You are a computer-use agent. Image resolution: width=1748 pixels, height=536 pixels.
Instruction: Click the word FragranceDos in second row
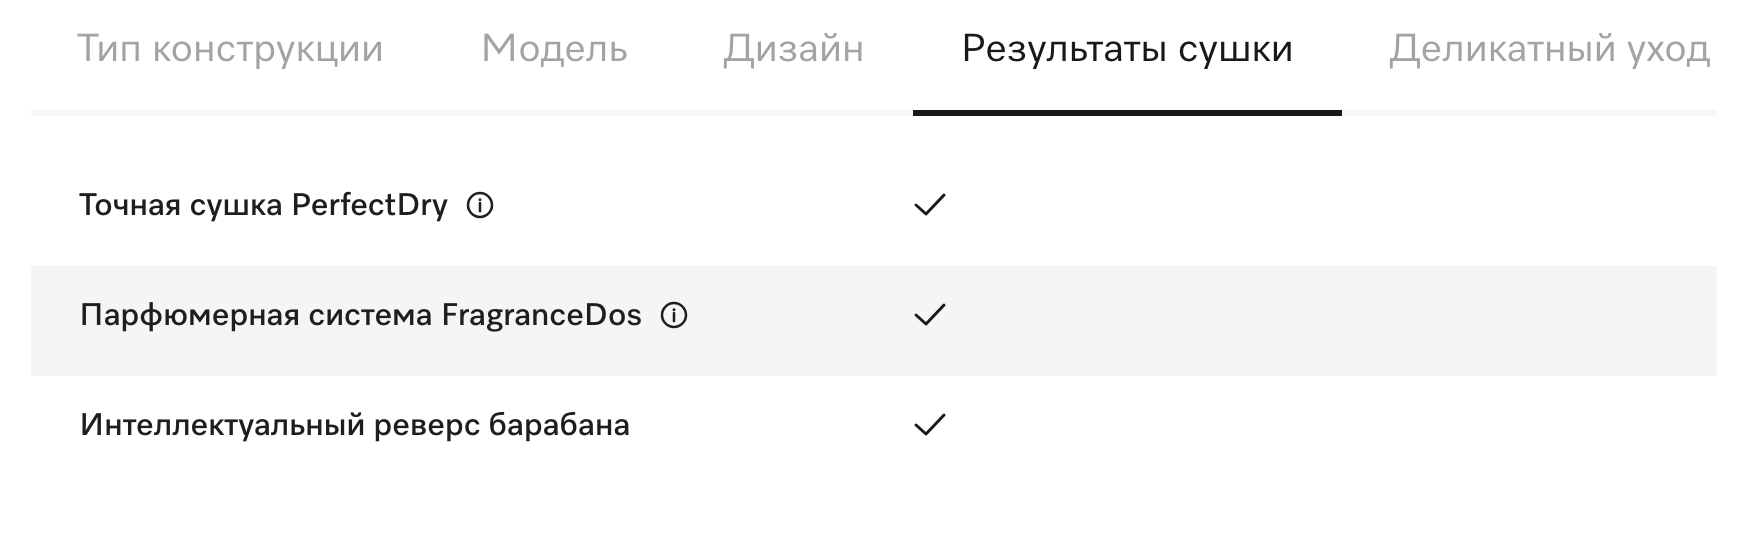pyautogui.click(x=542, y=316)
